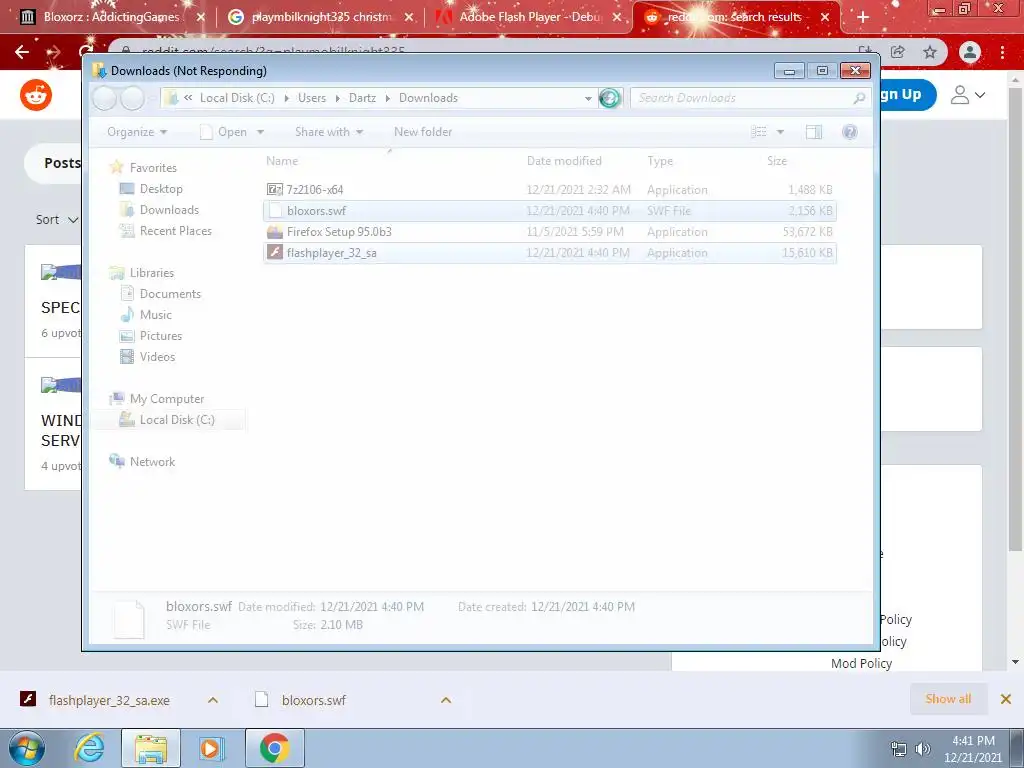The height and width of the screenshot is (768, 1024).
Task: Click the refresh button next to address bar
Action: pos(609,98)
